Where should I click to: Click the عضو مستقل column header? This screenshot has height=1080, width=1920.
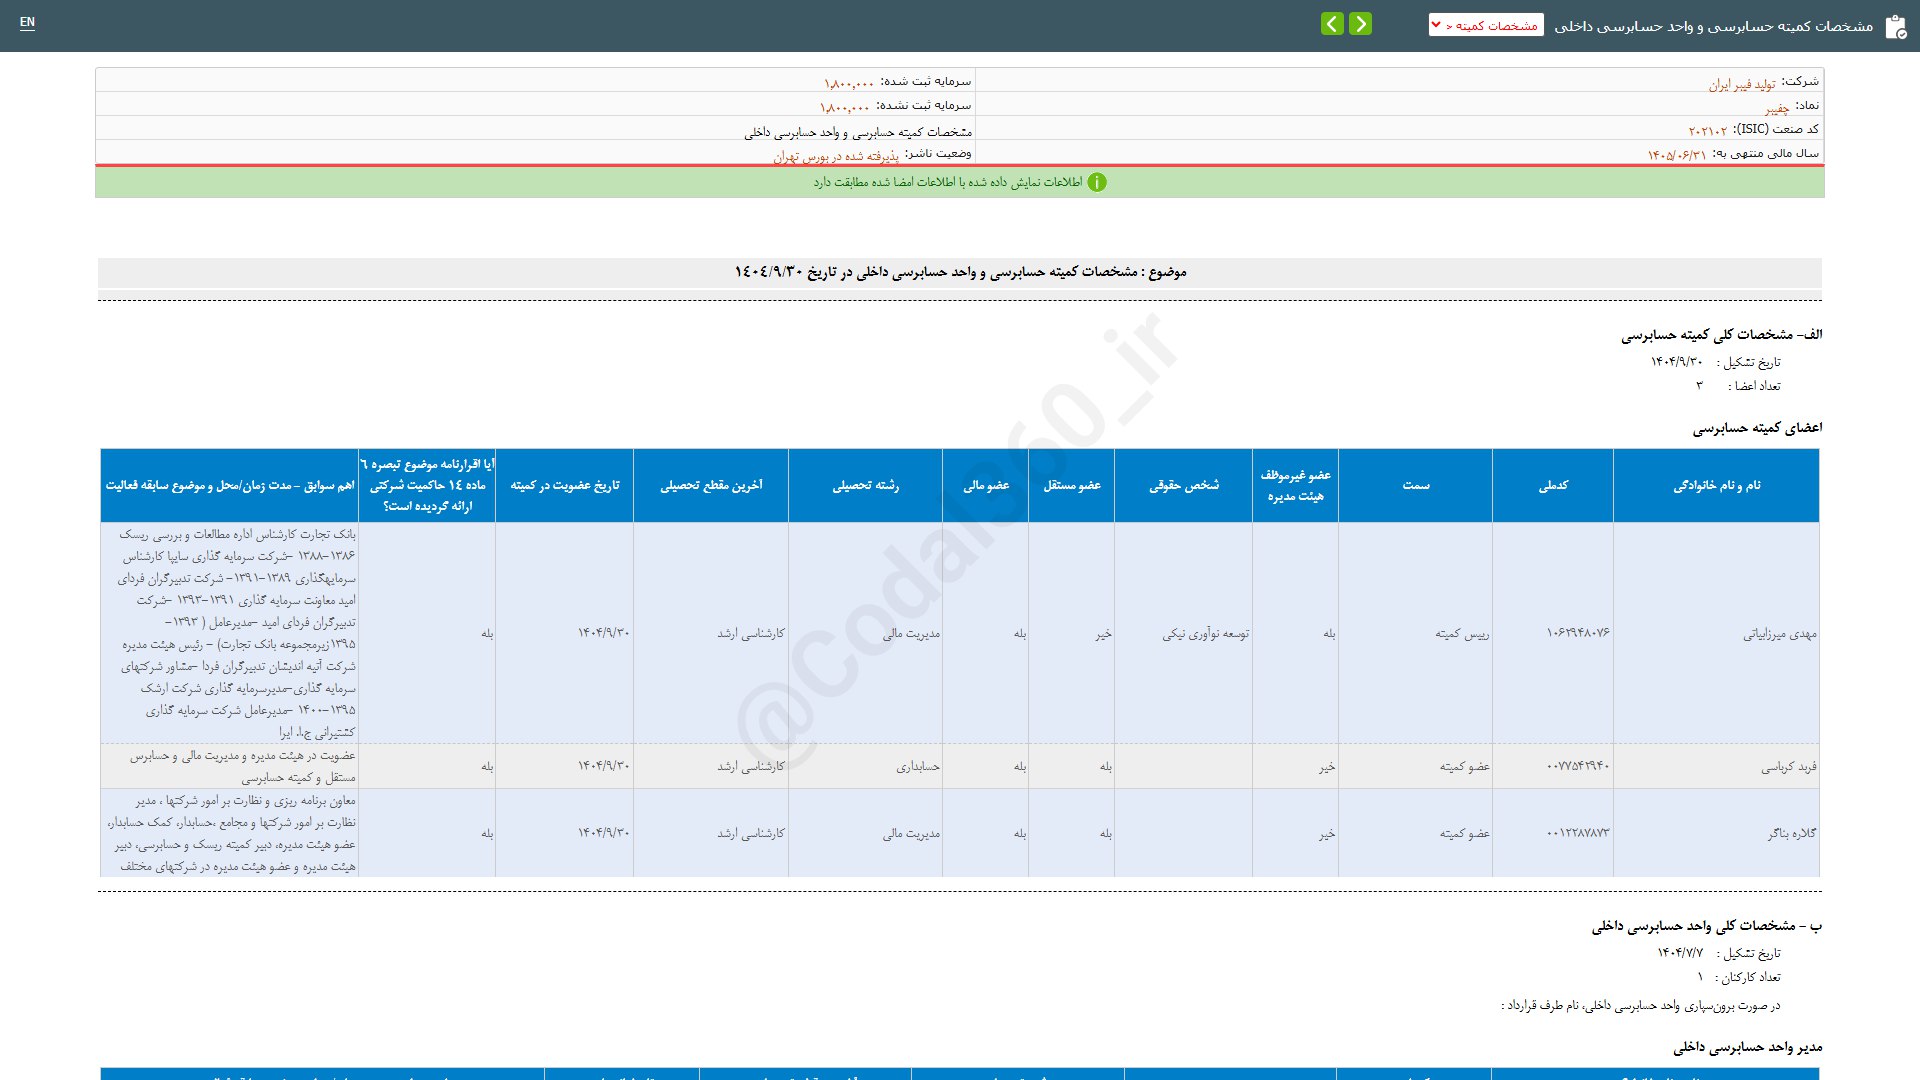pyautogui.click(x=1072, y=486)
